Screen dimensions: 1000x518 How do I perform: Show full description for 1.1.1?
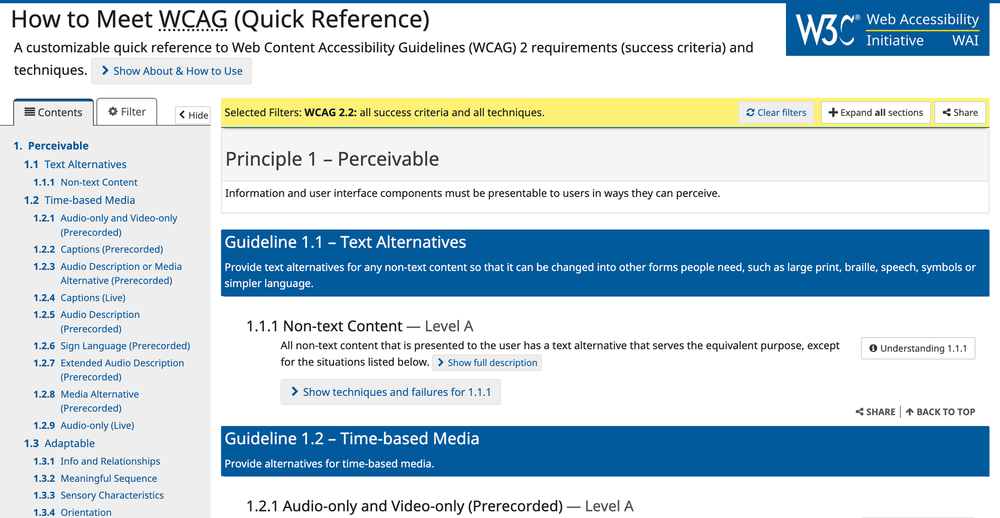pos(487,363)
